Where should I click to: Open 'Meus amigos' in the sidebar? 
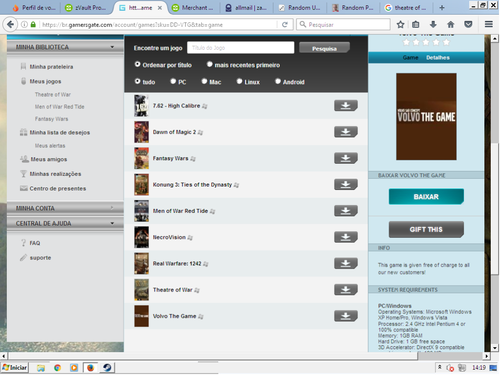tap(49, 159)
